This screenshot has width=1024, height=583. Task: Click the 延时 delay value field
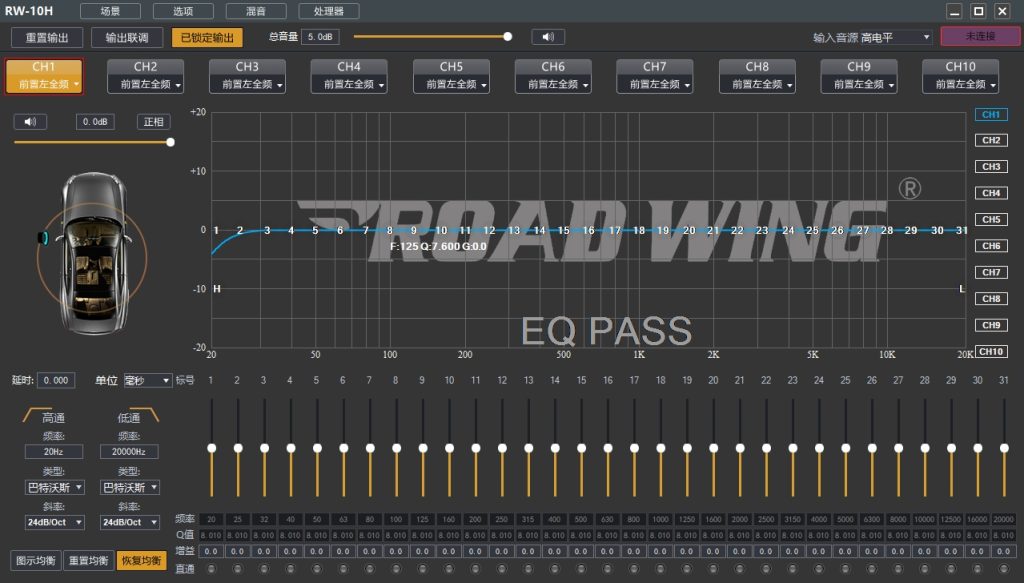click(x=56, y=380)
